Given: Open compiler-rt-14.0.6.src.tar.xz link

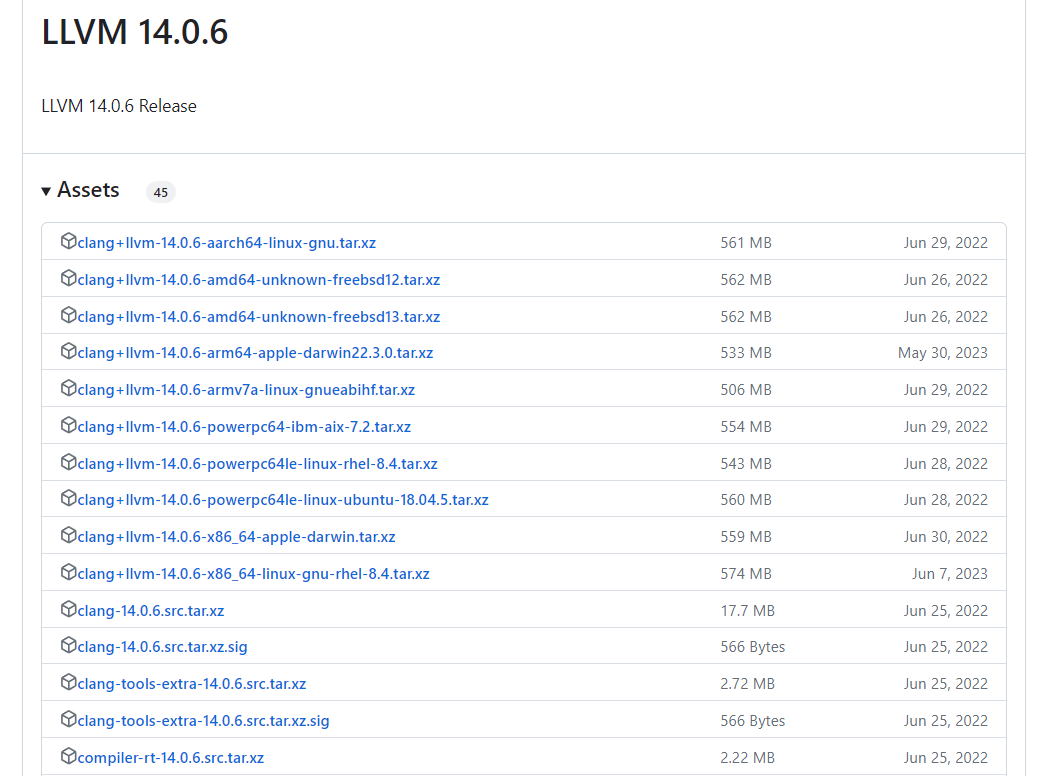Looking at the screenshot, I should click(x=170, y=758).
